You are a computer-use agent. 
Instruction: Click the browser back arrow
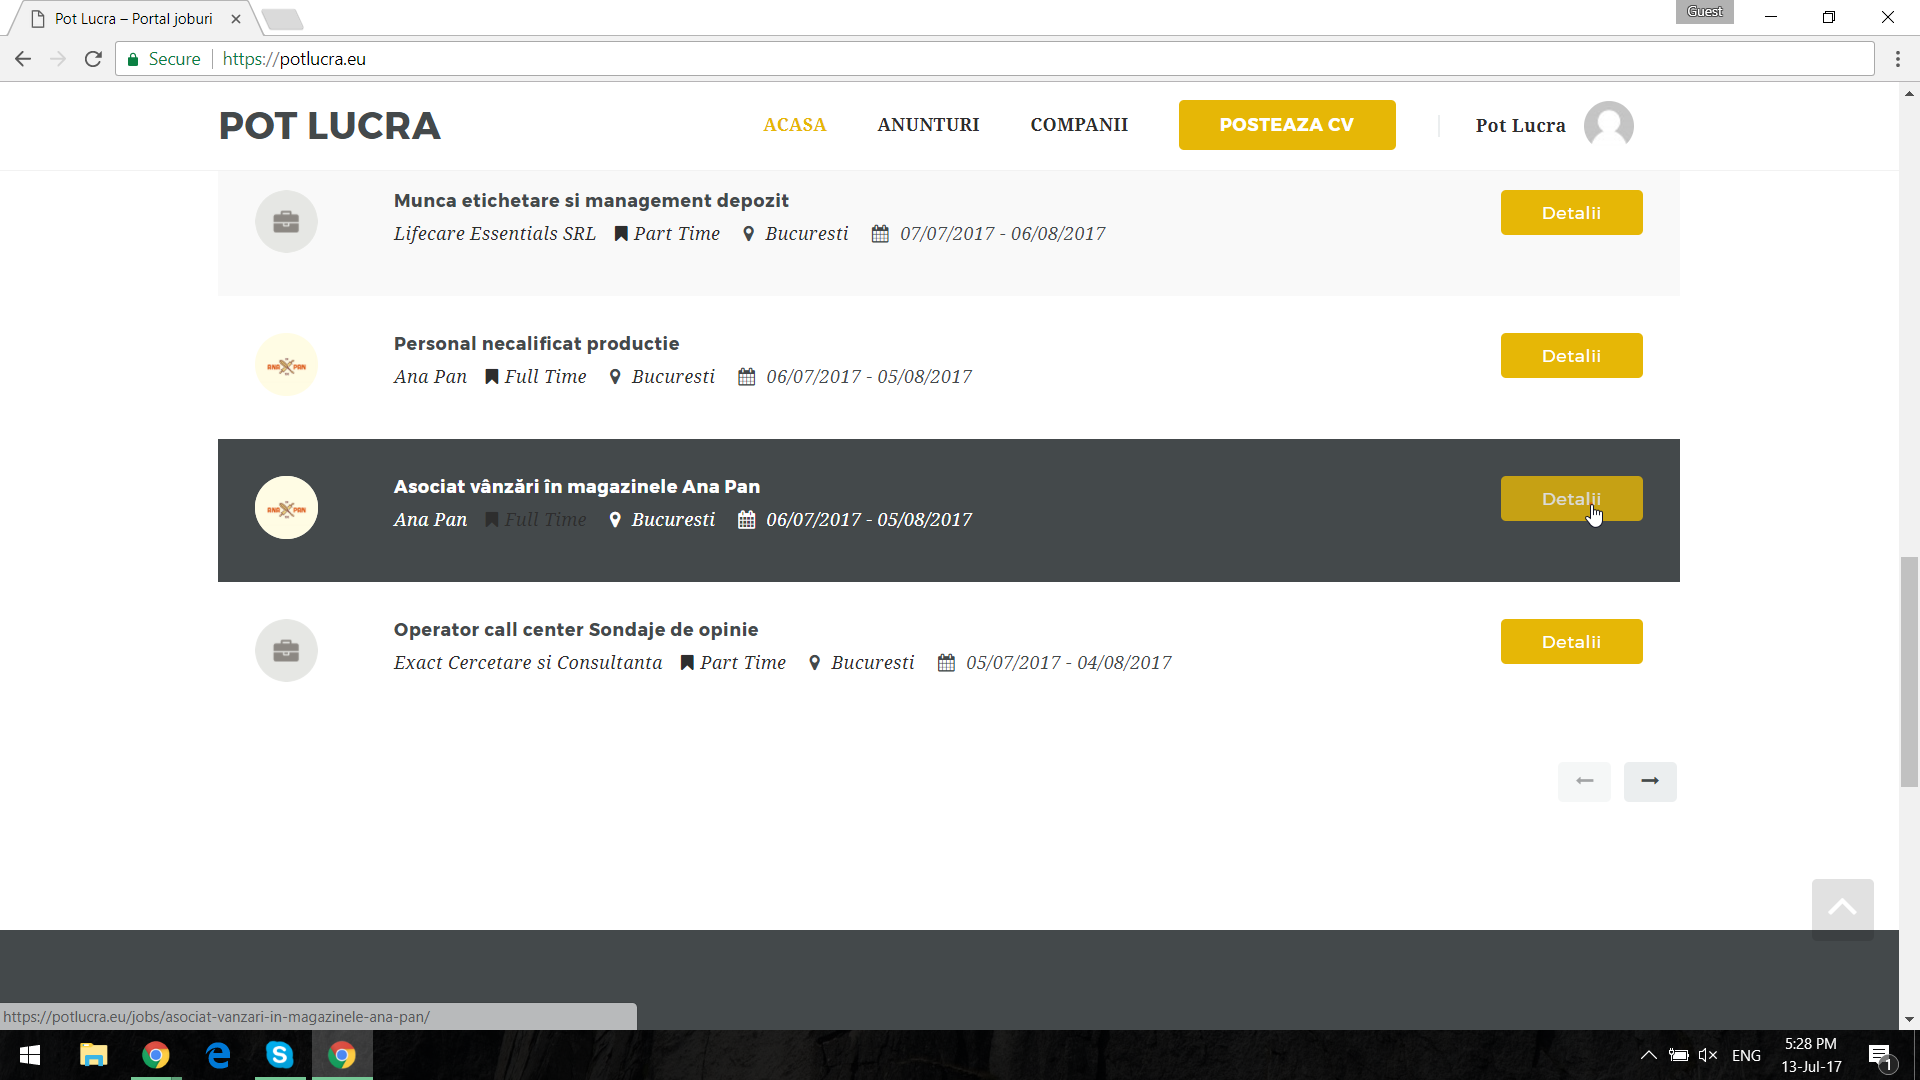(x=23, y=59)
